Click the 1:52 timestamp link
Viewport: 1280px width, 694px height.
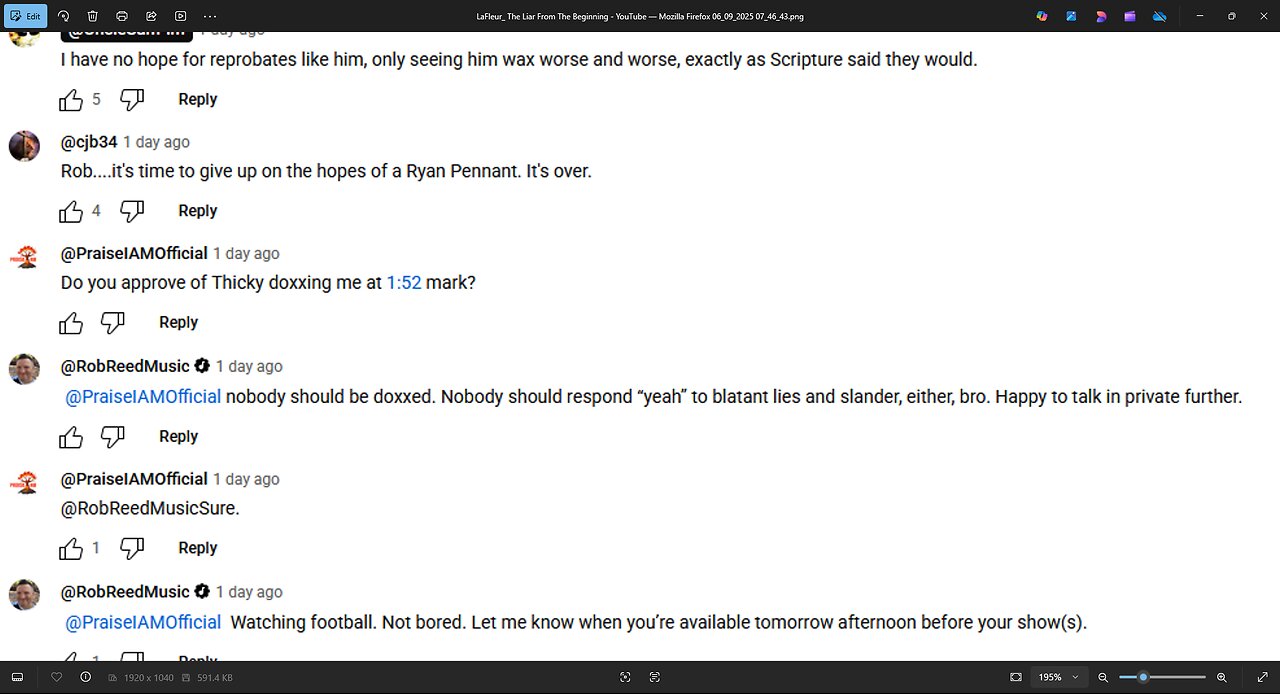click(404, 283)
